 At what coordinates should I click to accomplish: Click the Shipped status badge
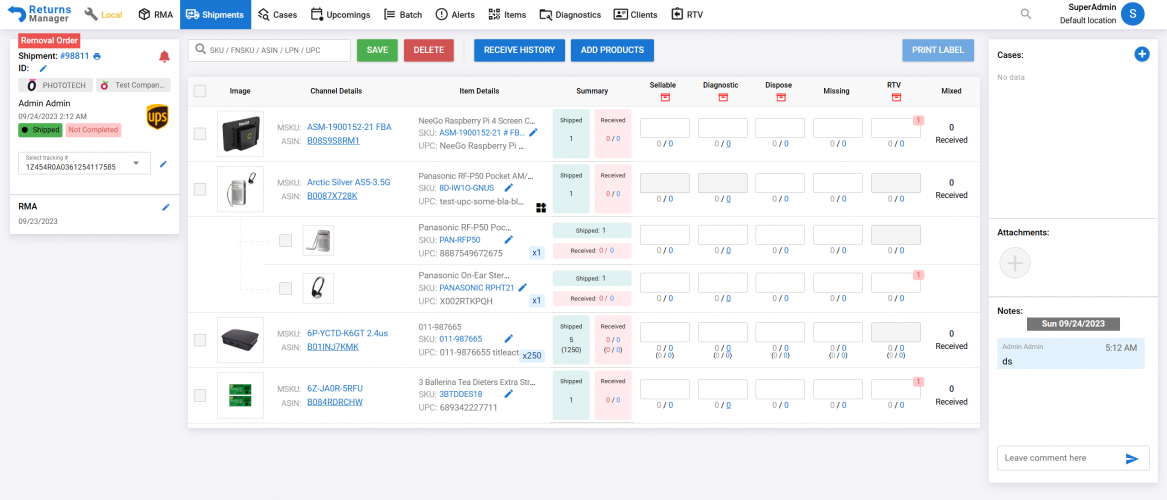[x=40, y=129]
